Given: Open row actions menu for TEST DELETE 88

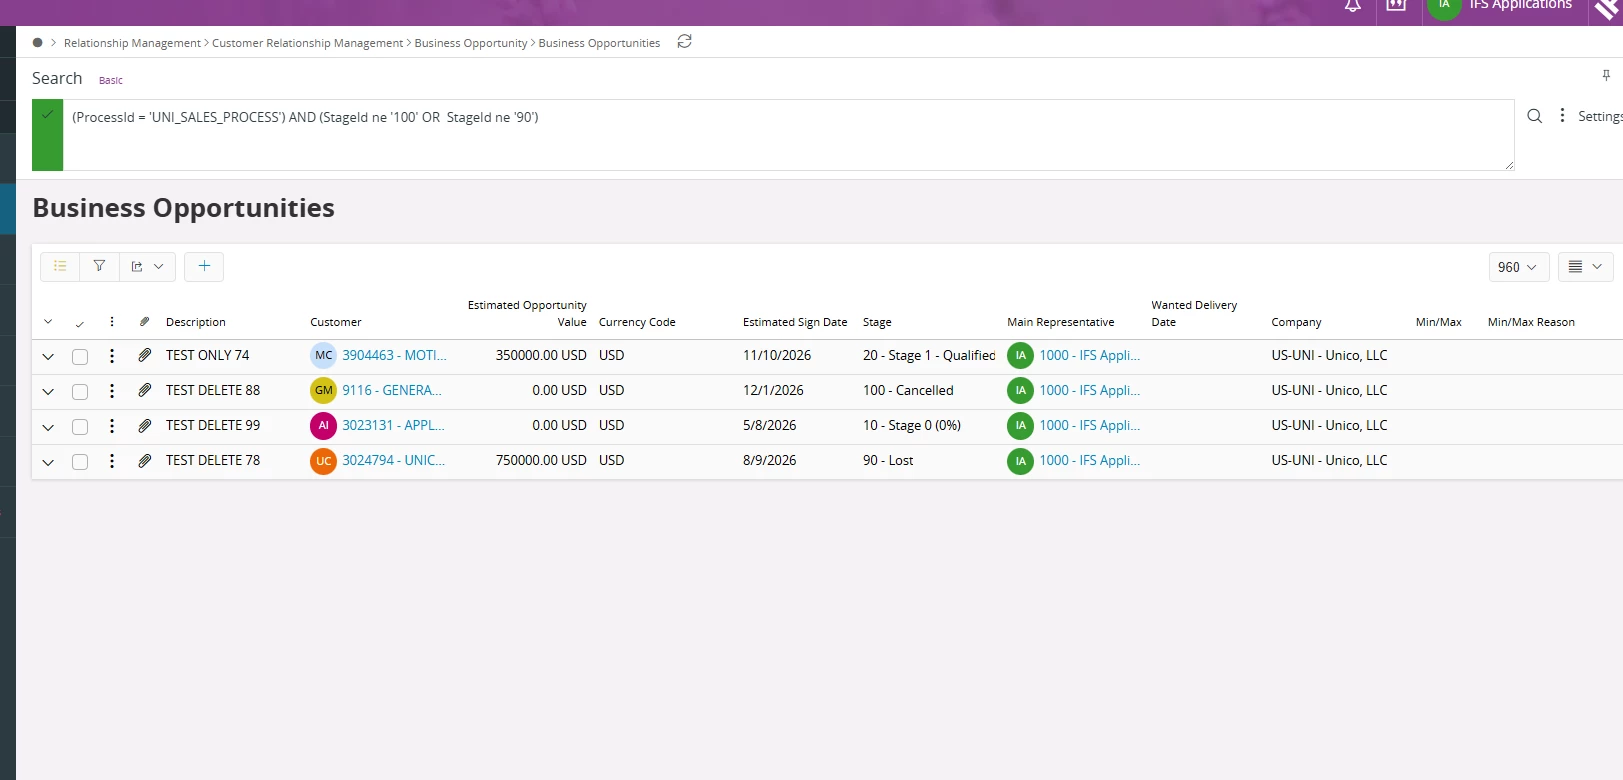Looking at the screenshot, I should click(112, 391).
